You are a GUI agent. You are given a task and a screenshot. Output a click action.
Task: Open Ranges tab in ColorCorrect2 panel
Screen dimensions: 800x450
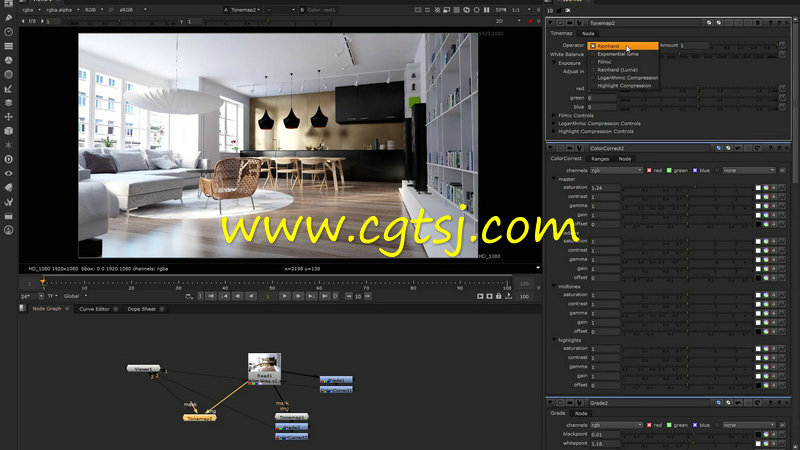click(x=600, y=159)
